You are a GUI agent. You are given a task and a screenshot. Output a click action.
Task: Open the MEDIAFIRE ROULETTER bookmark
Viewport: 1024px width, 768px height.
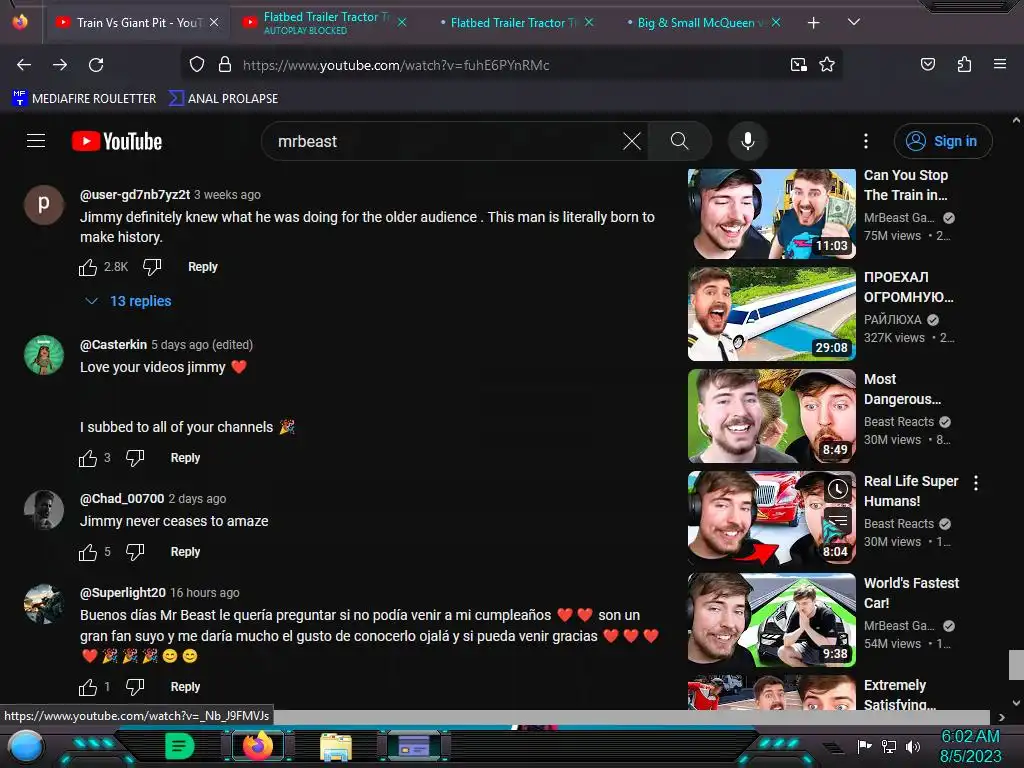click(84, 99)
